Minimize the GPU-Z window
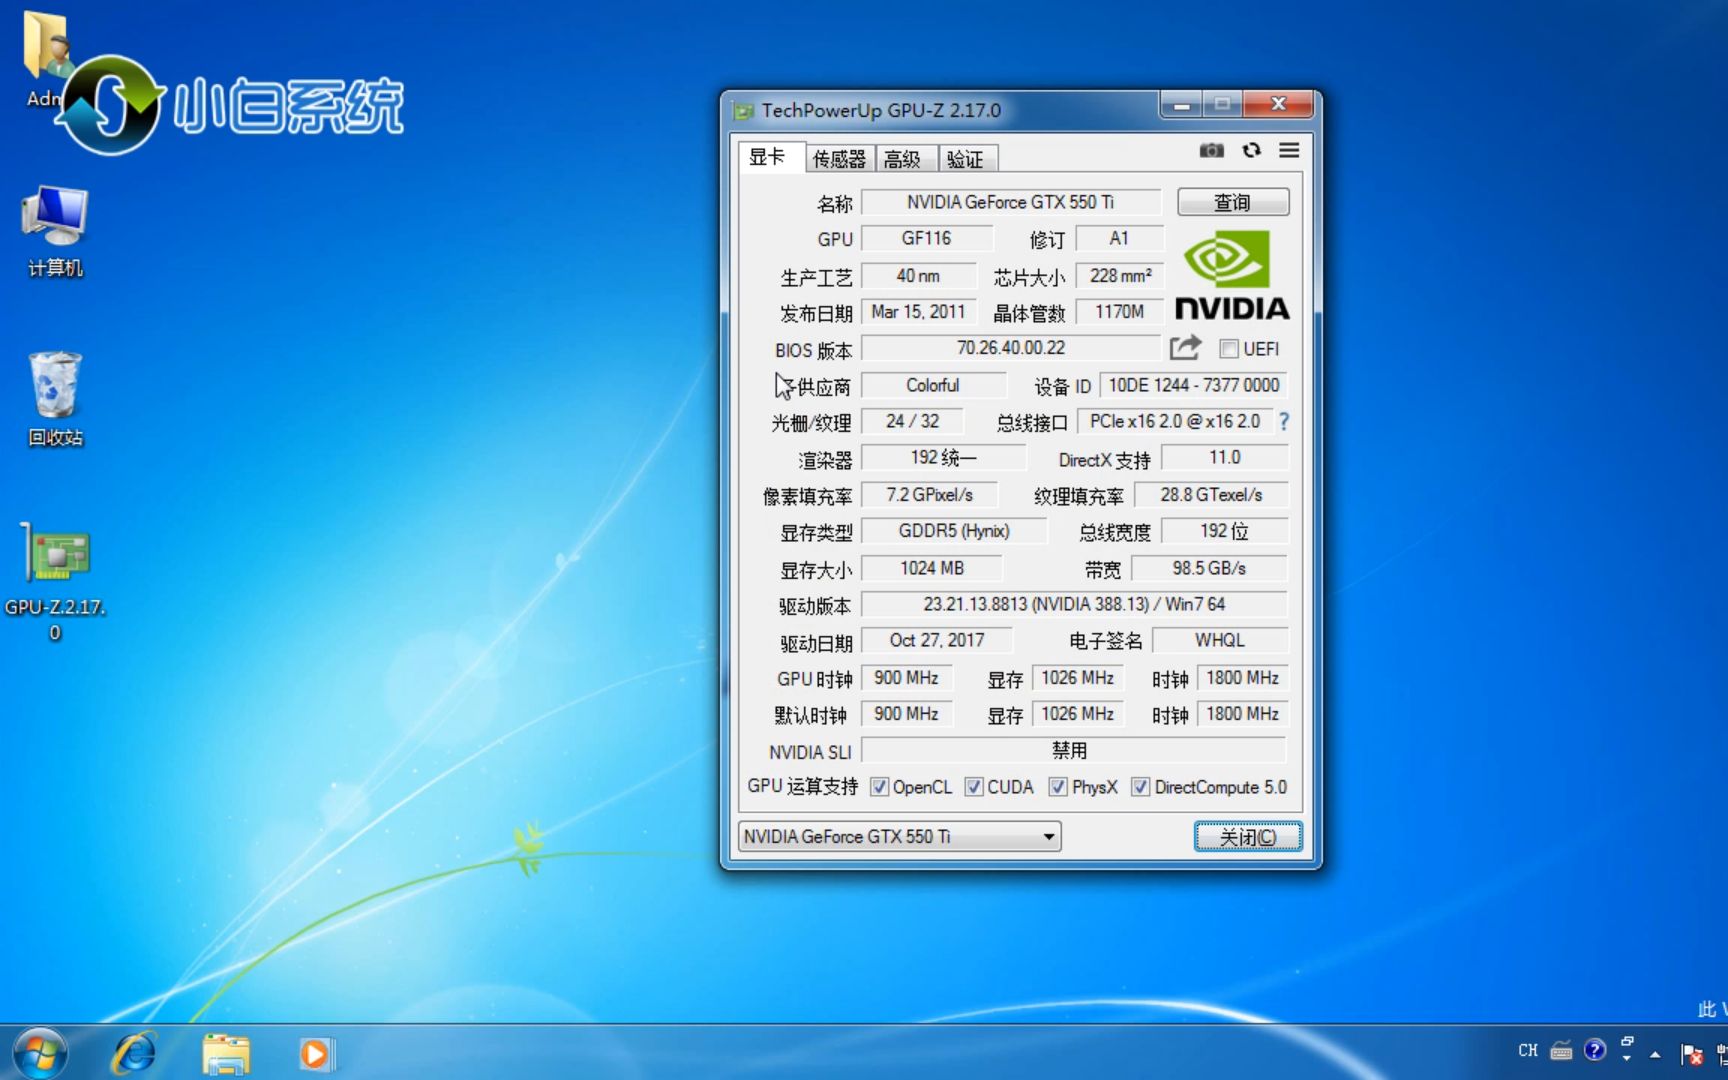1728x1080 pixels. [1181, 105]
